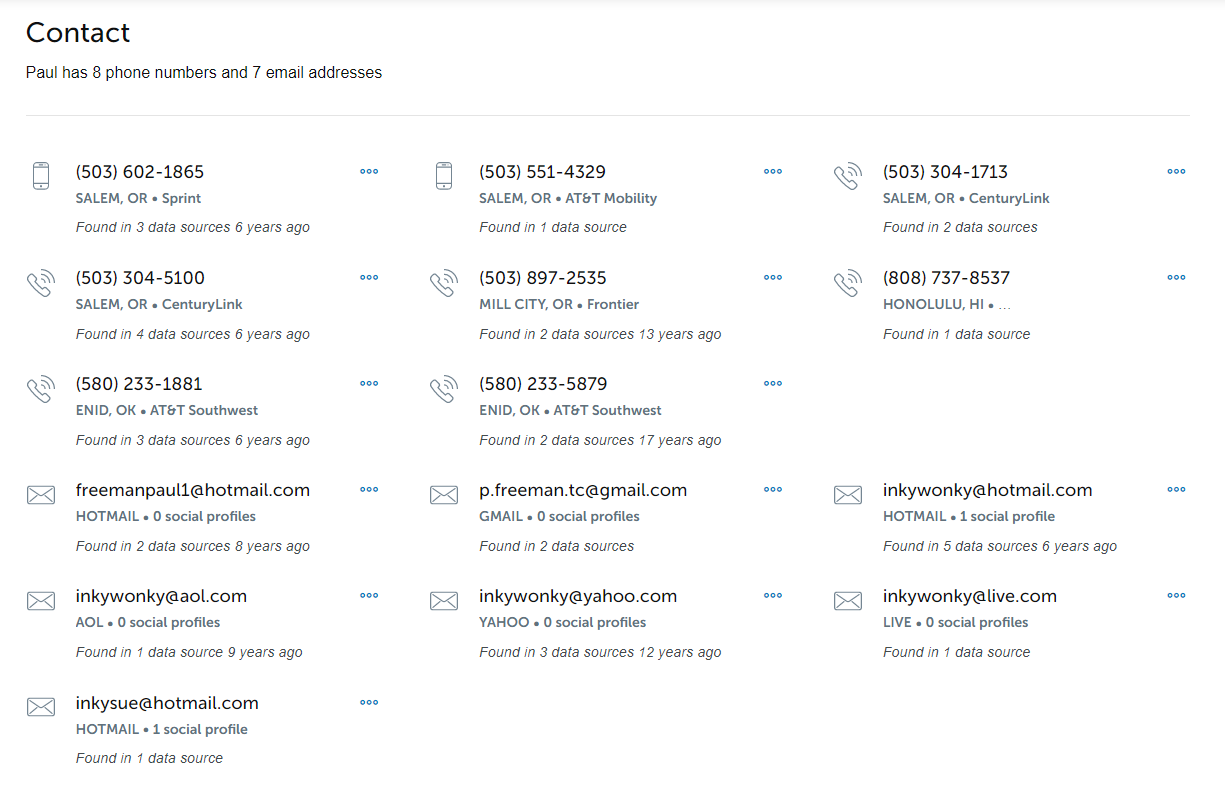Click phone number (580) 233-1881
1225x791 pixels.
pos(139,384)
